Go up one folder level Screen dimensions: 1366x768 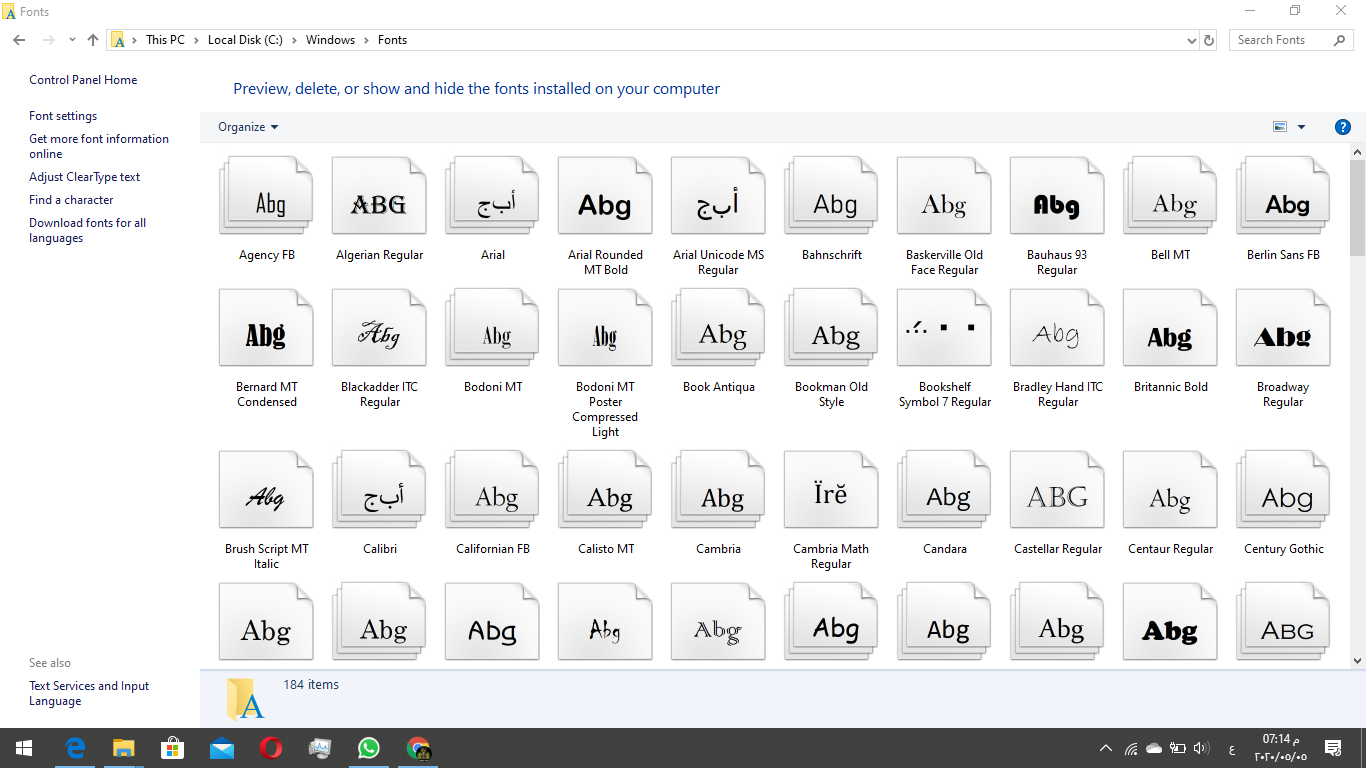93,40
